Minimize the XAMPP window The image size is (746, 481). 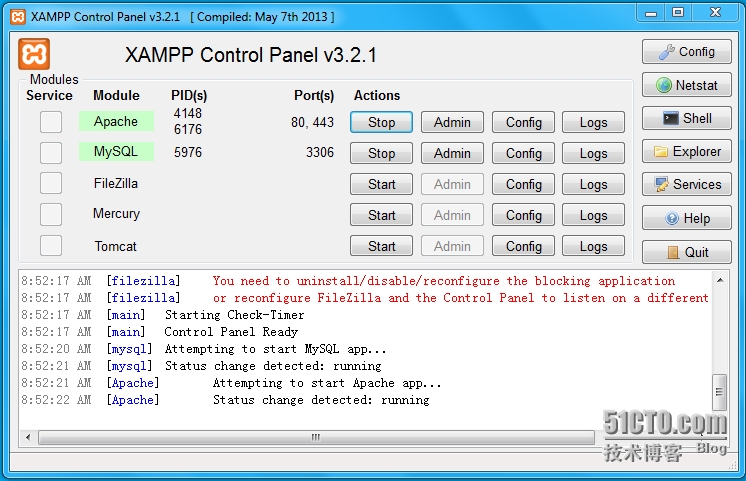point(651,13)
